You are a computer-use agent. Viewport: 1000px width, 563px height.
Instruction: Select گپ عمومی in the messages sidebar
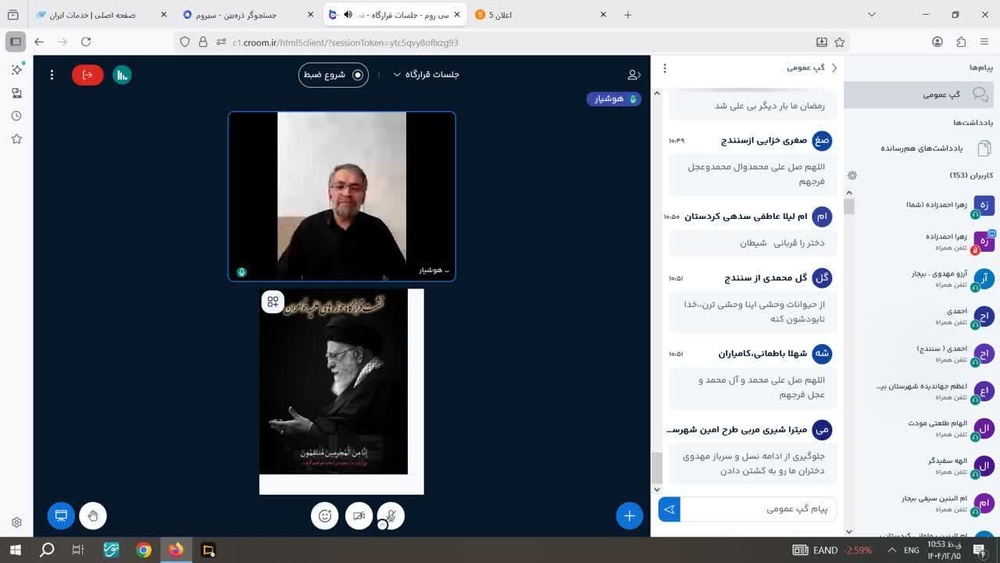(940, 94)
